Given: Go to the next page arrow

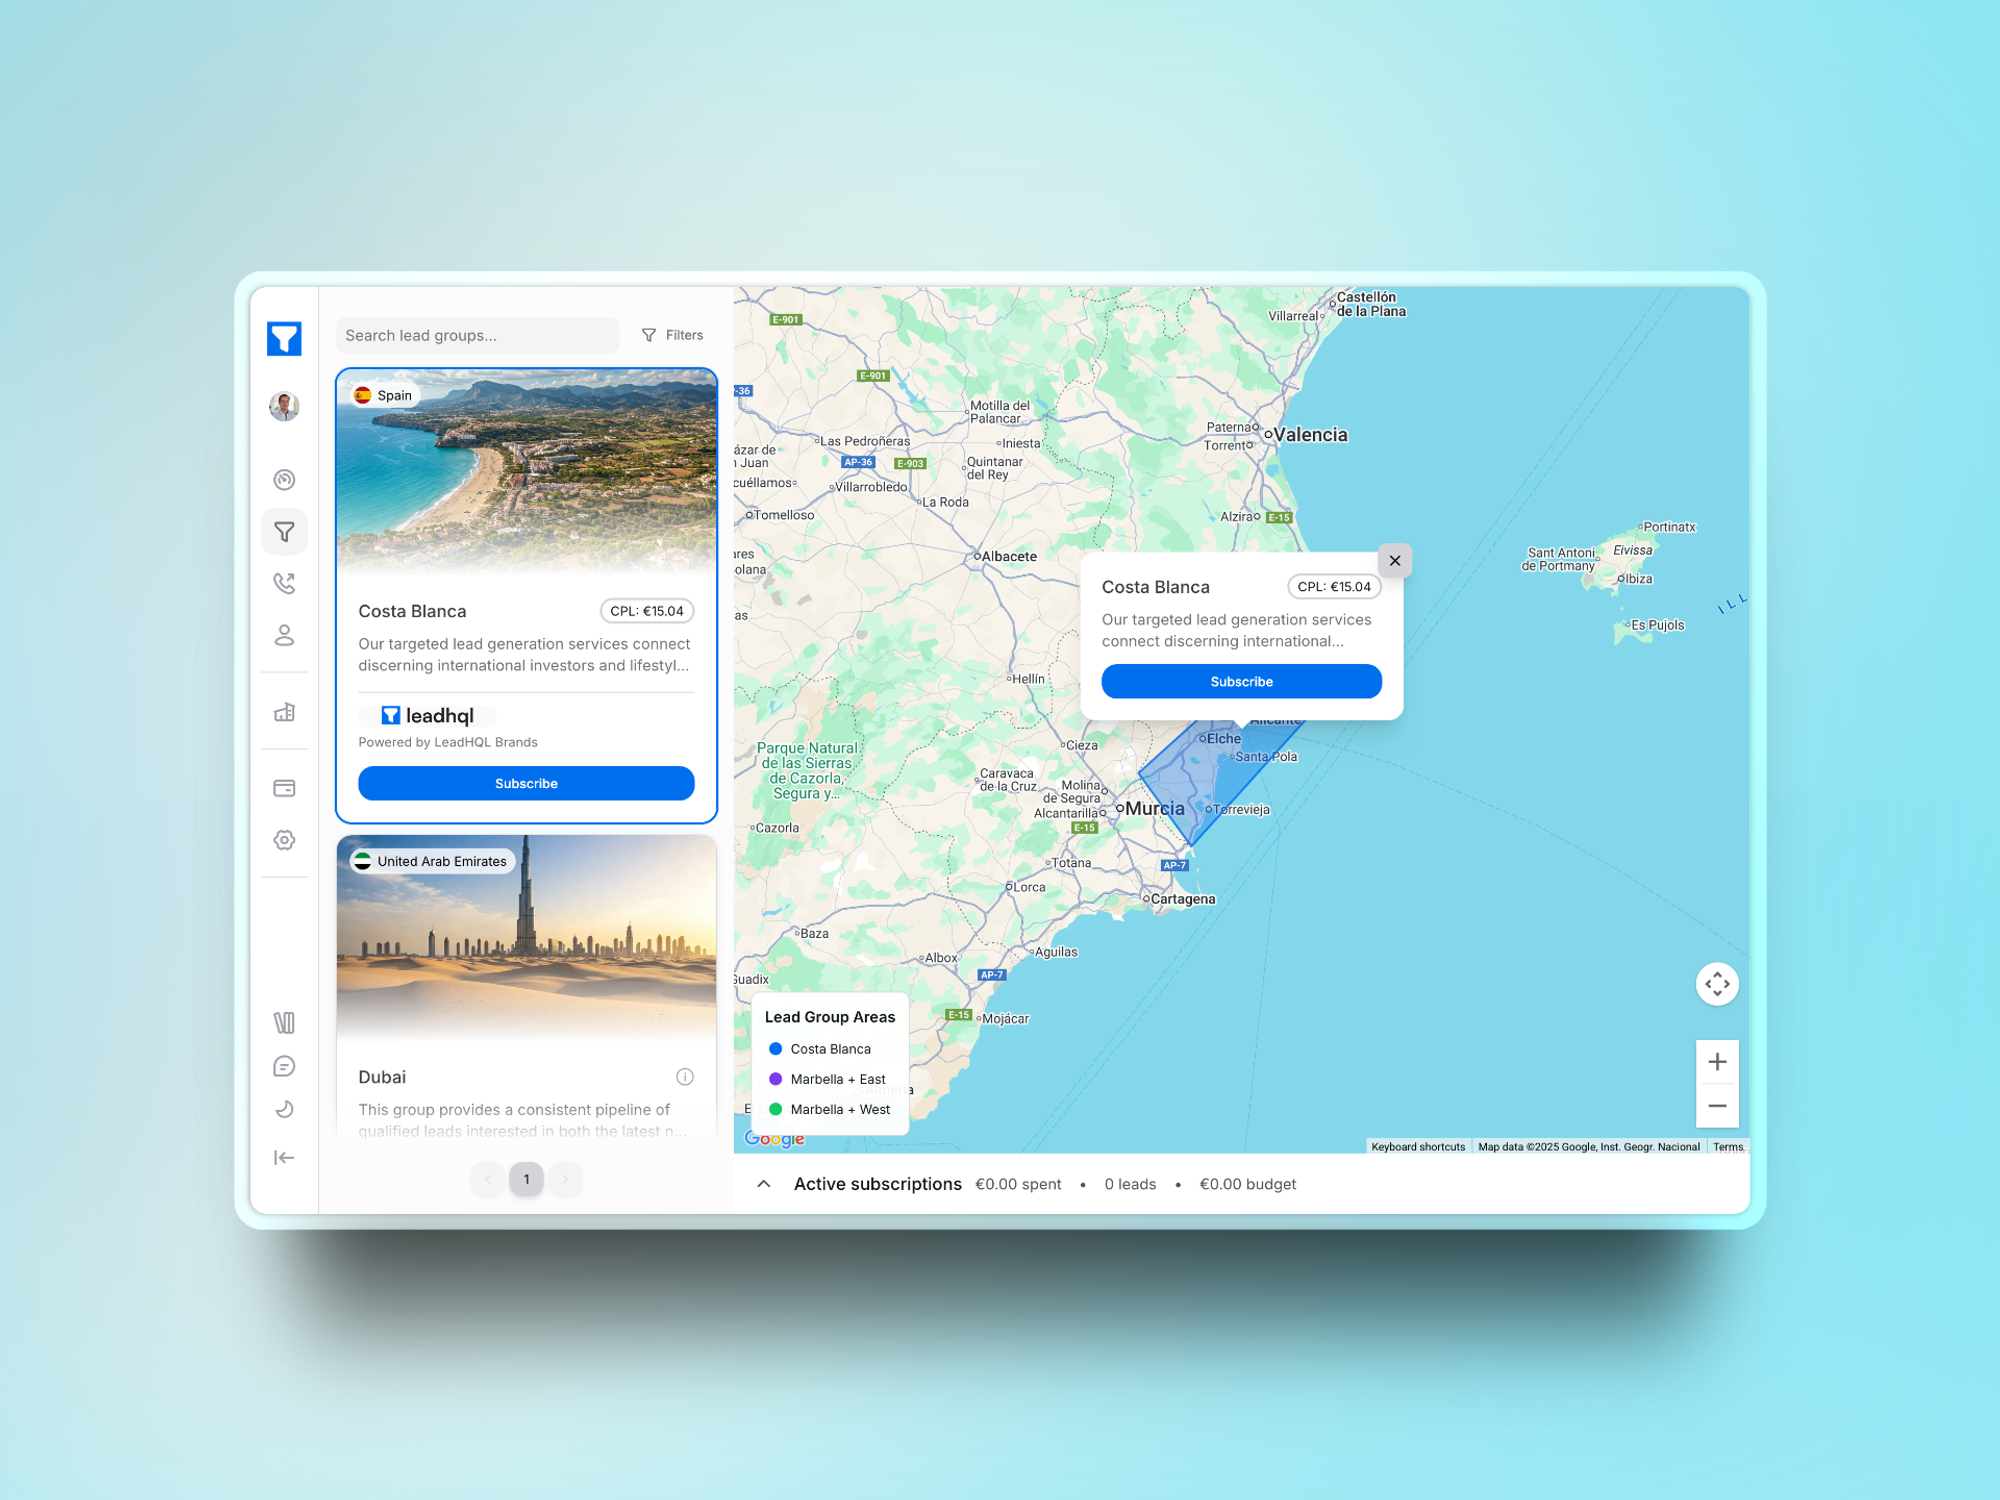Looking at the screenshot, I should click(x=565, y=1179).
